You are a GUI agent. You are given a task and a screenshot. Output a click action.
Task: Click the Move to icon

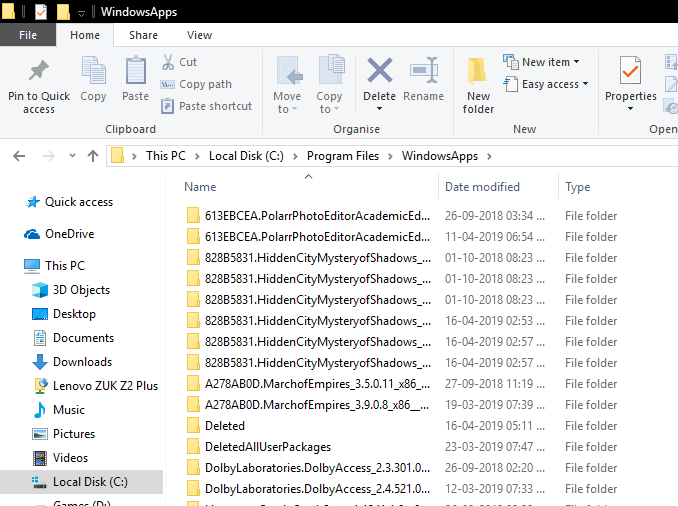coord(289,70)
